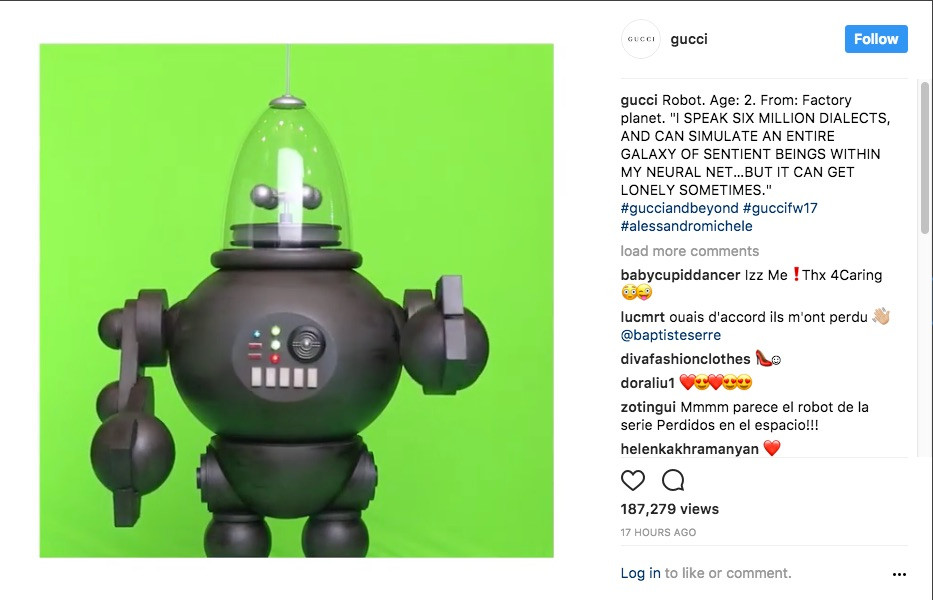Open the three-dot more options menu
This screenshot has height=600, width=933.
899,574
